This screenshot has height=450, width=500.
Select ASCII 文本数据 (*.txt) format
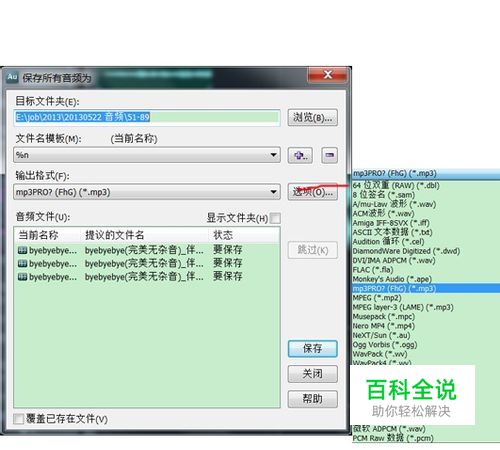pyautogui.click(x=426, y=232)
